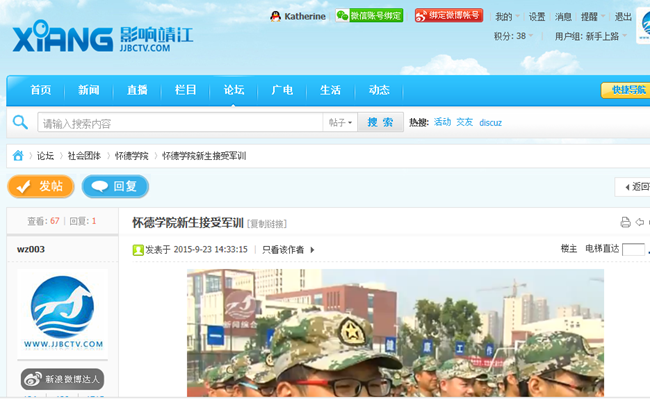Click the home icon in the breadcrumb

[x=18, y=156]
